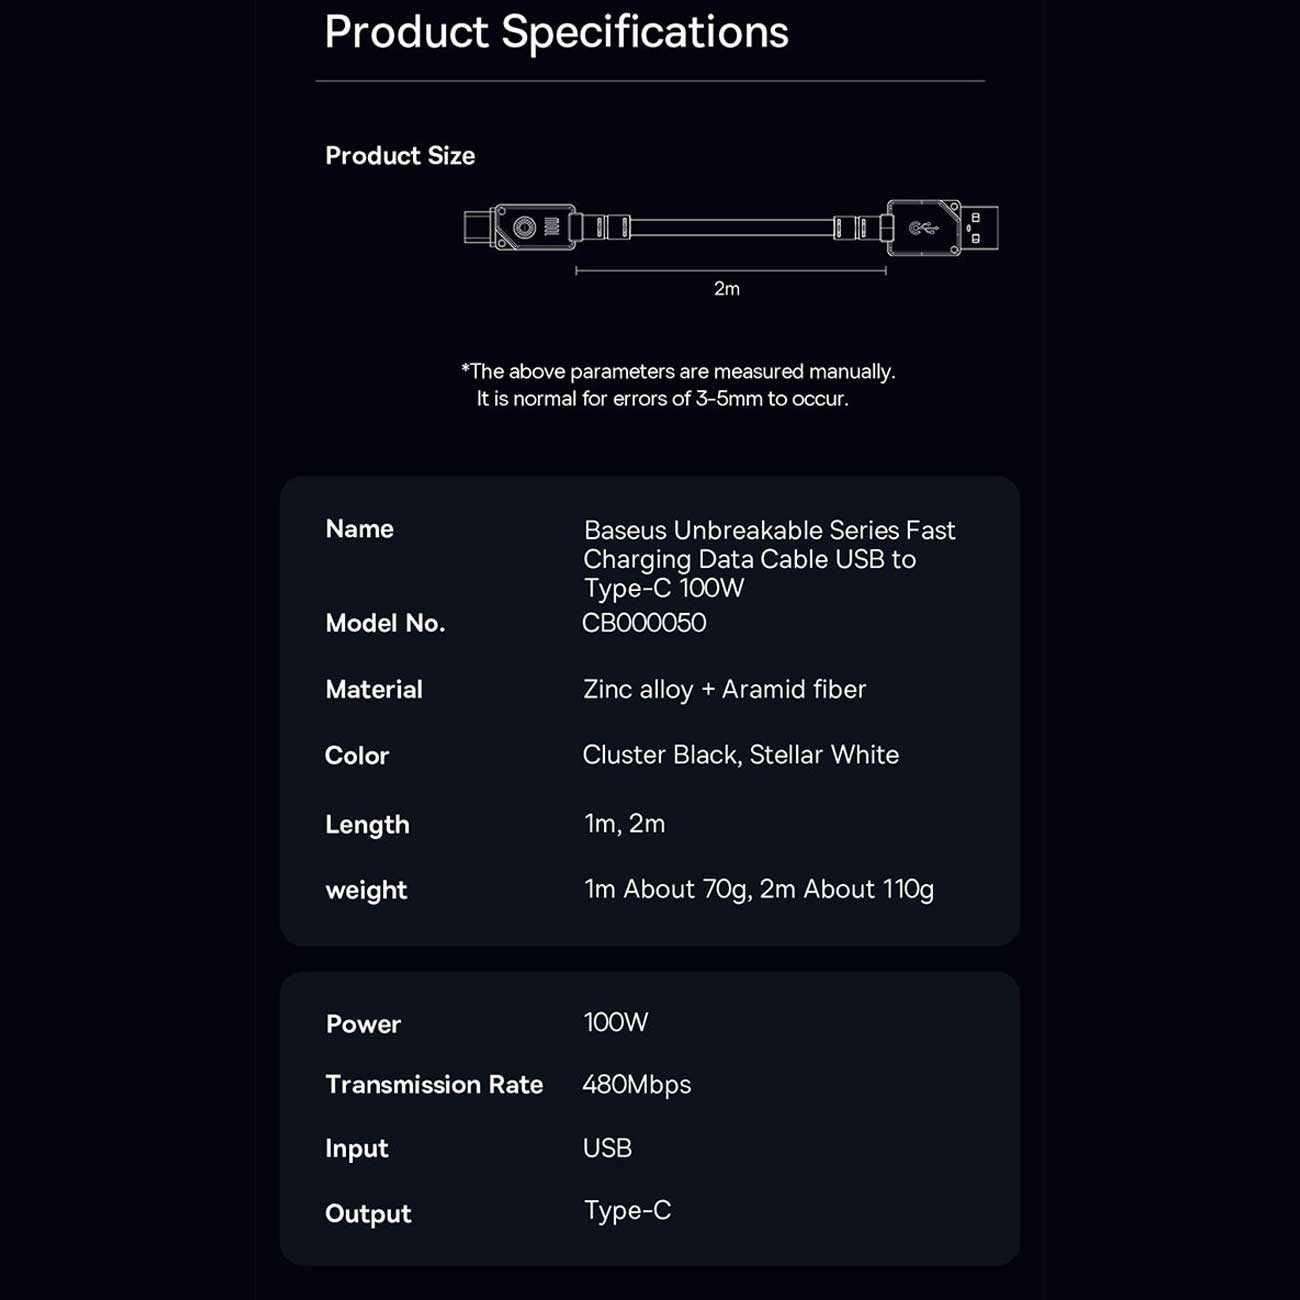Click the Cluster Black, Stellar White color value
The height and width of the screenshot is (1300, 1300).
coord(740,755)
